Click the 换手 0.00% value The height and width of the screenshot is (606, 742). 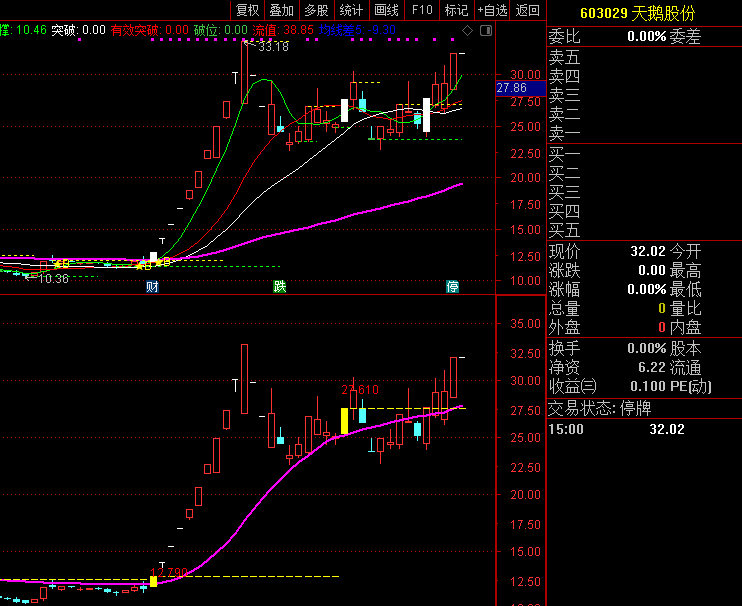[646, 349]
